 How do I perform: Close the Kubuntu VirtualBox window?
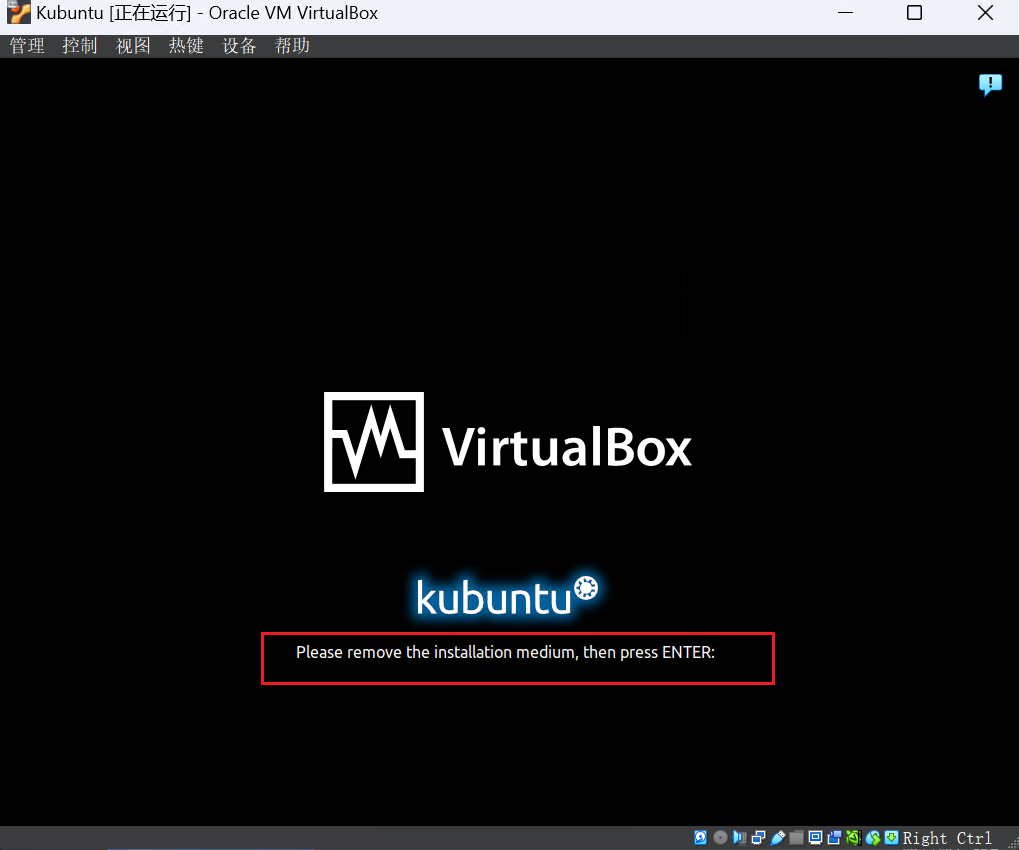pyautogui.click(x=985, y=13)
